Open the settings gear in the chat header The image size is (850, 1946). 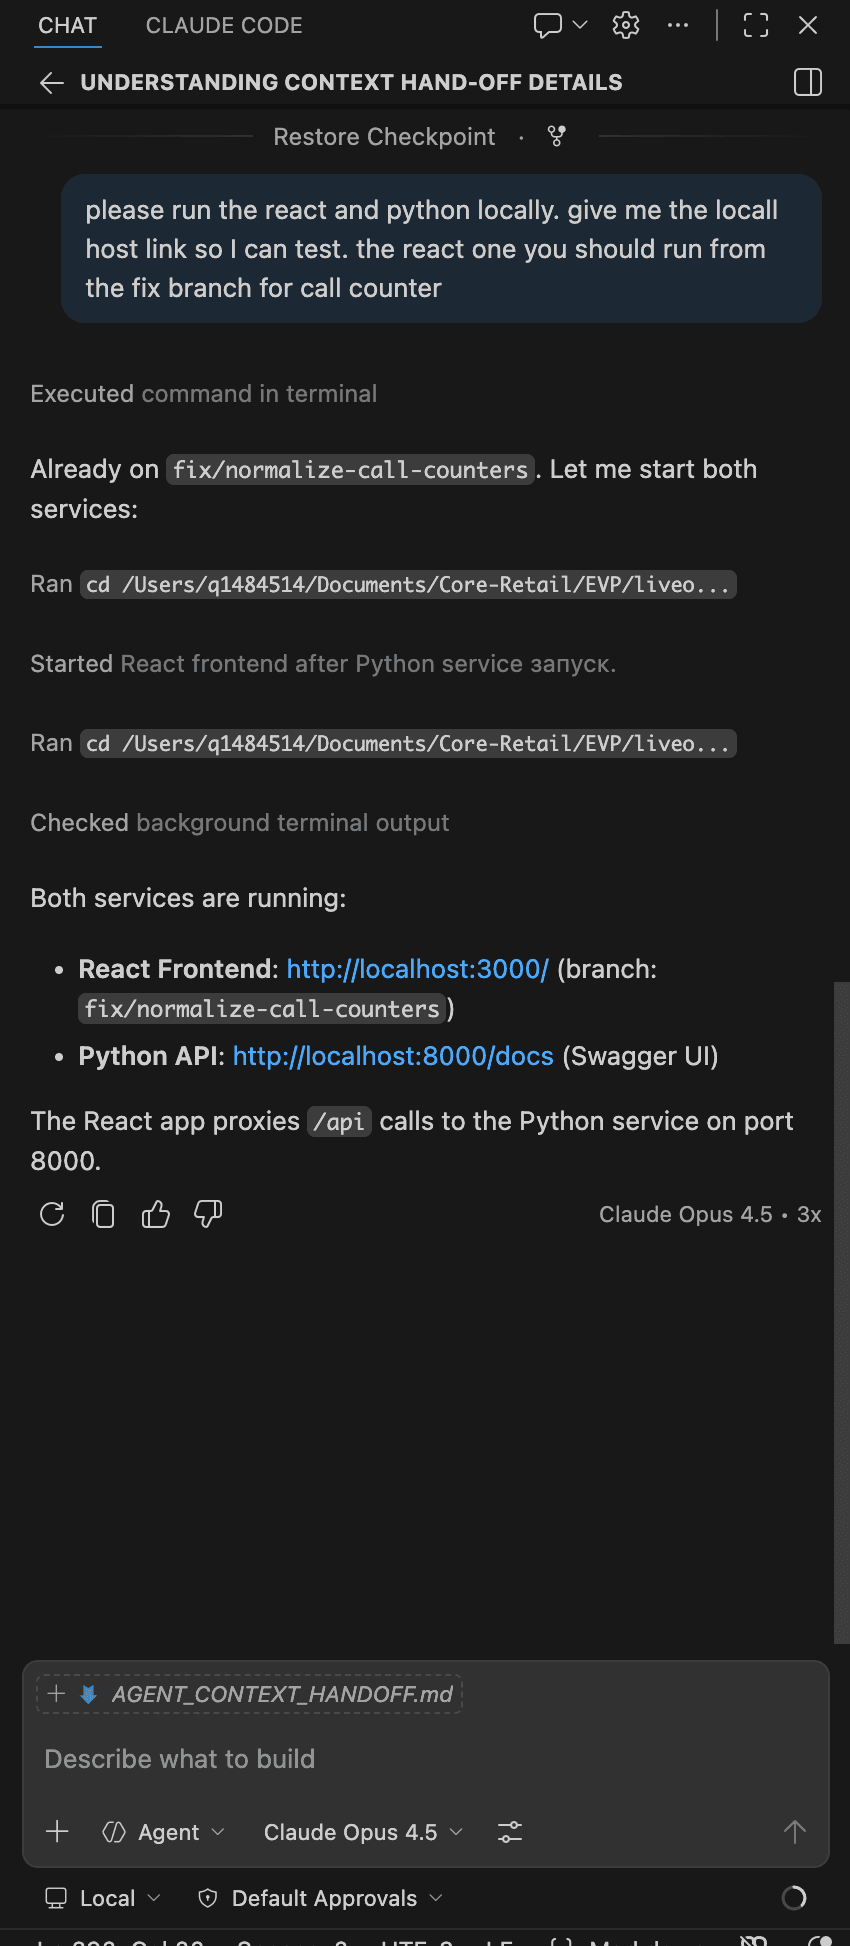click(x=625, y=25)
